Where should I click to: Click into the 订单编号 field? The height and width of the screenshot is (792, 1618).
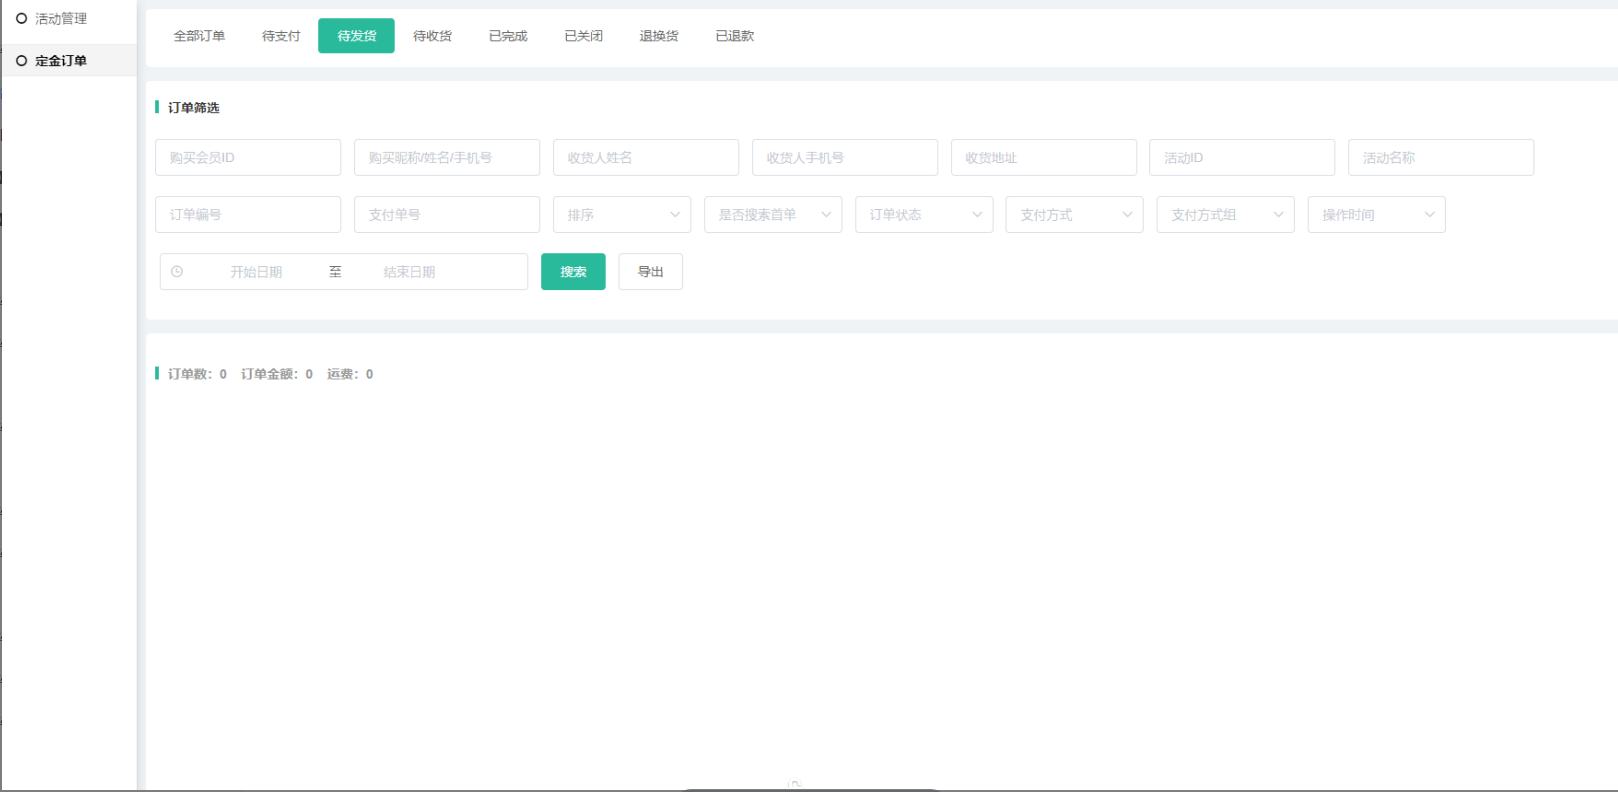248,215
